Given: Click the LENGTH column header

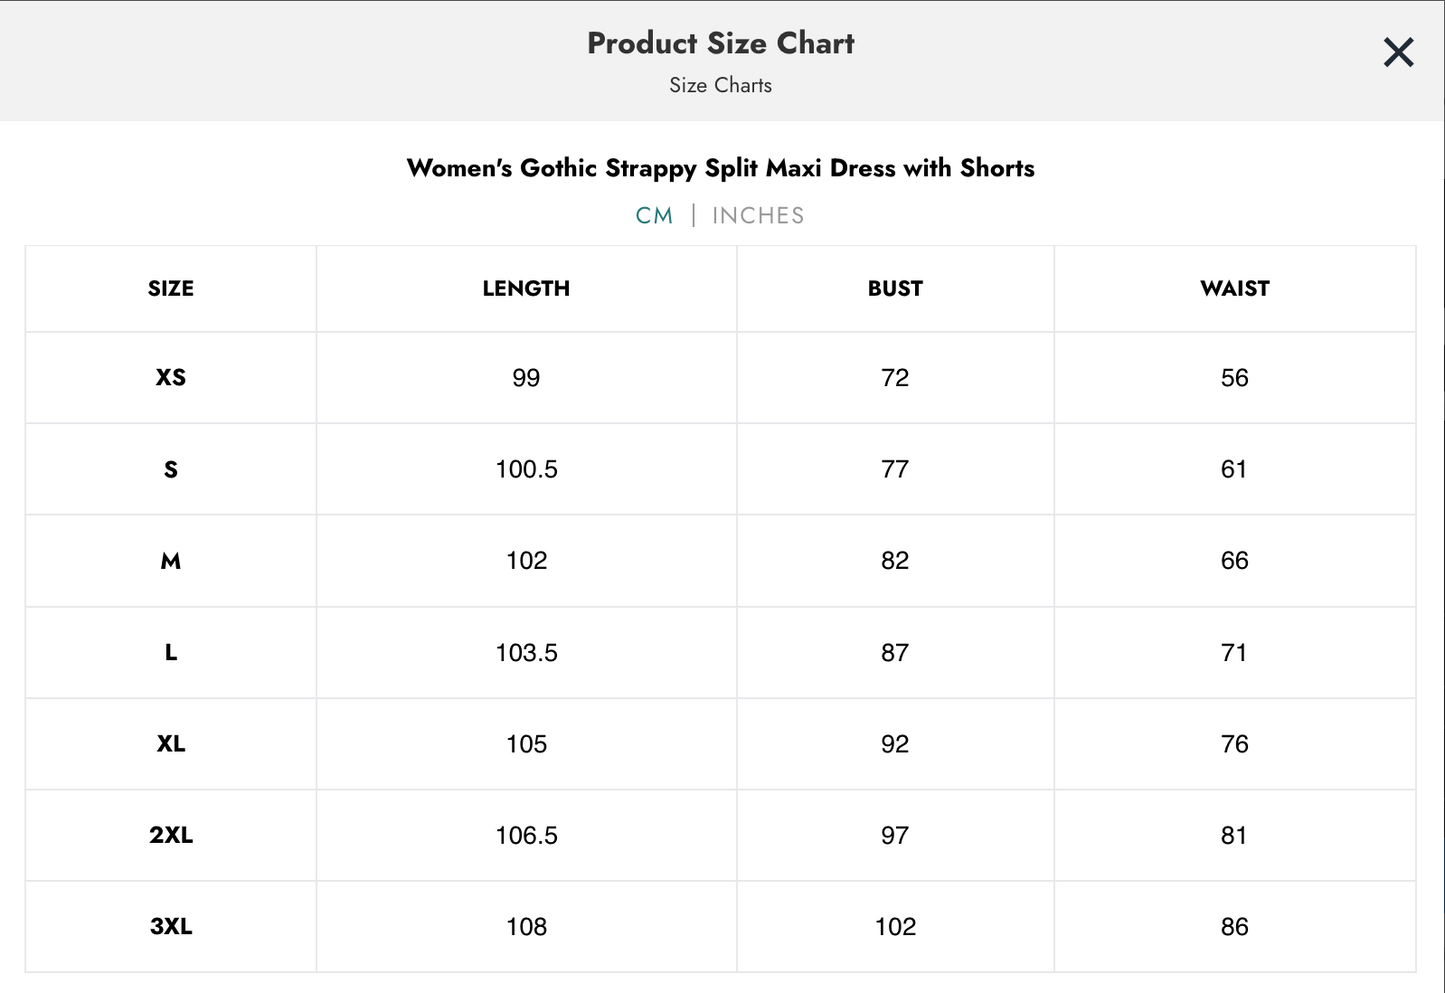Looking at the screenshot, I should (526, 288).
